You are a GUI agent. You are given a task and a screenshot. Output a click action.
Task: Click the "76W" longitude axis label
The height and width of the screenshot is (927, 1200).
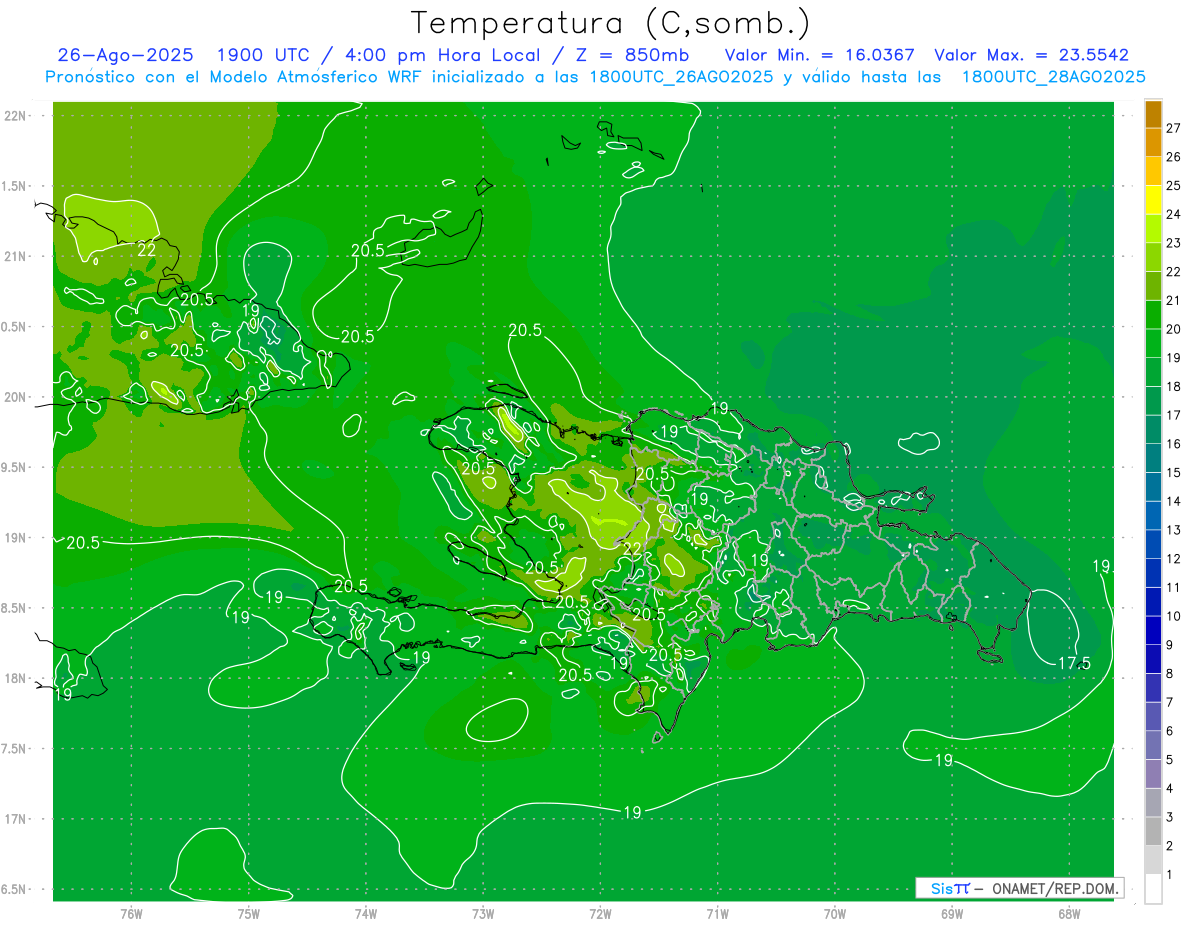(131, 914)
